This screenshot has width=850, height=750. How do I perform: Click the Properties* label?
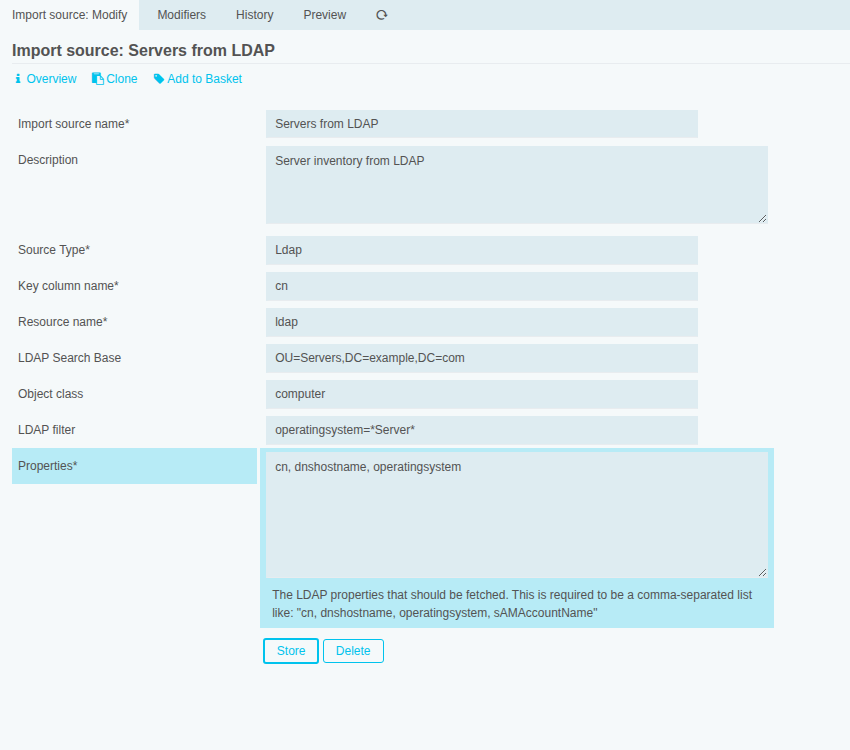click(48, 466)
